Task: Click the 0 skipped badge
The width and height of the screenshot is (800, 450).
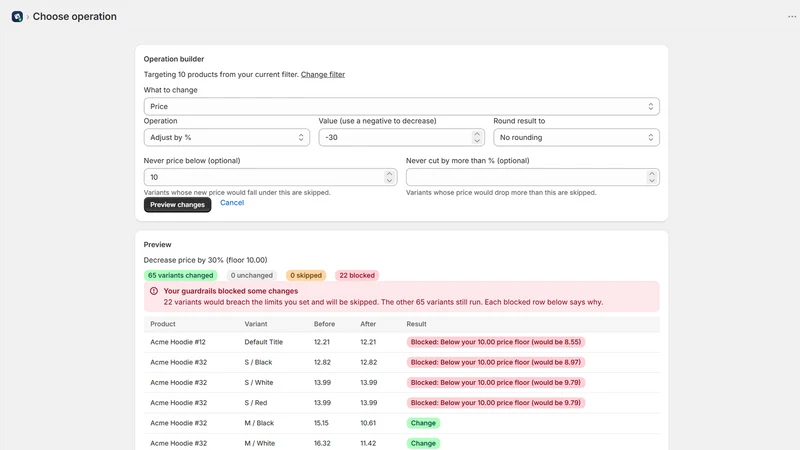Action: coord(306,276)
